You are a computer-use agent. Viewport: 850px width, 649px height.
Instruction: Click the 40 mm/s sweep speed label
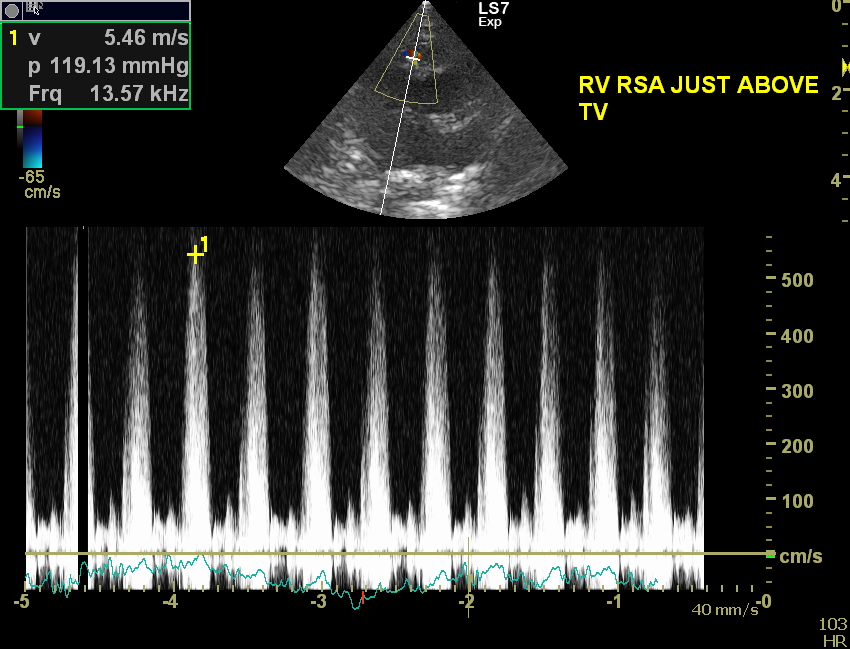pos(718,608)
